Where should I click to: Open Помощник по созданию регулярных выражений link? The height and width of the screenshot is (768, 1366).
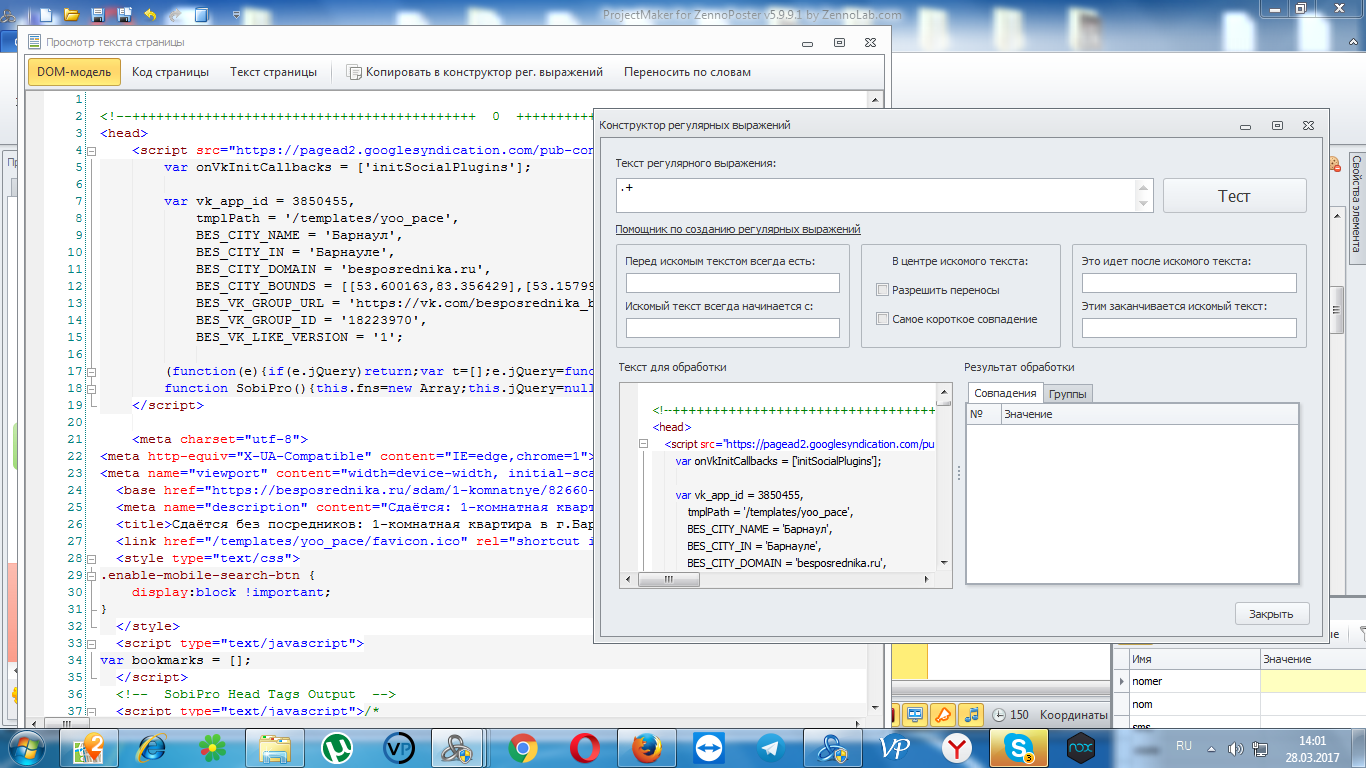point(738,229)
